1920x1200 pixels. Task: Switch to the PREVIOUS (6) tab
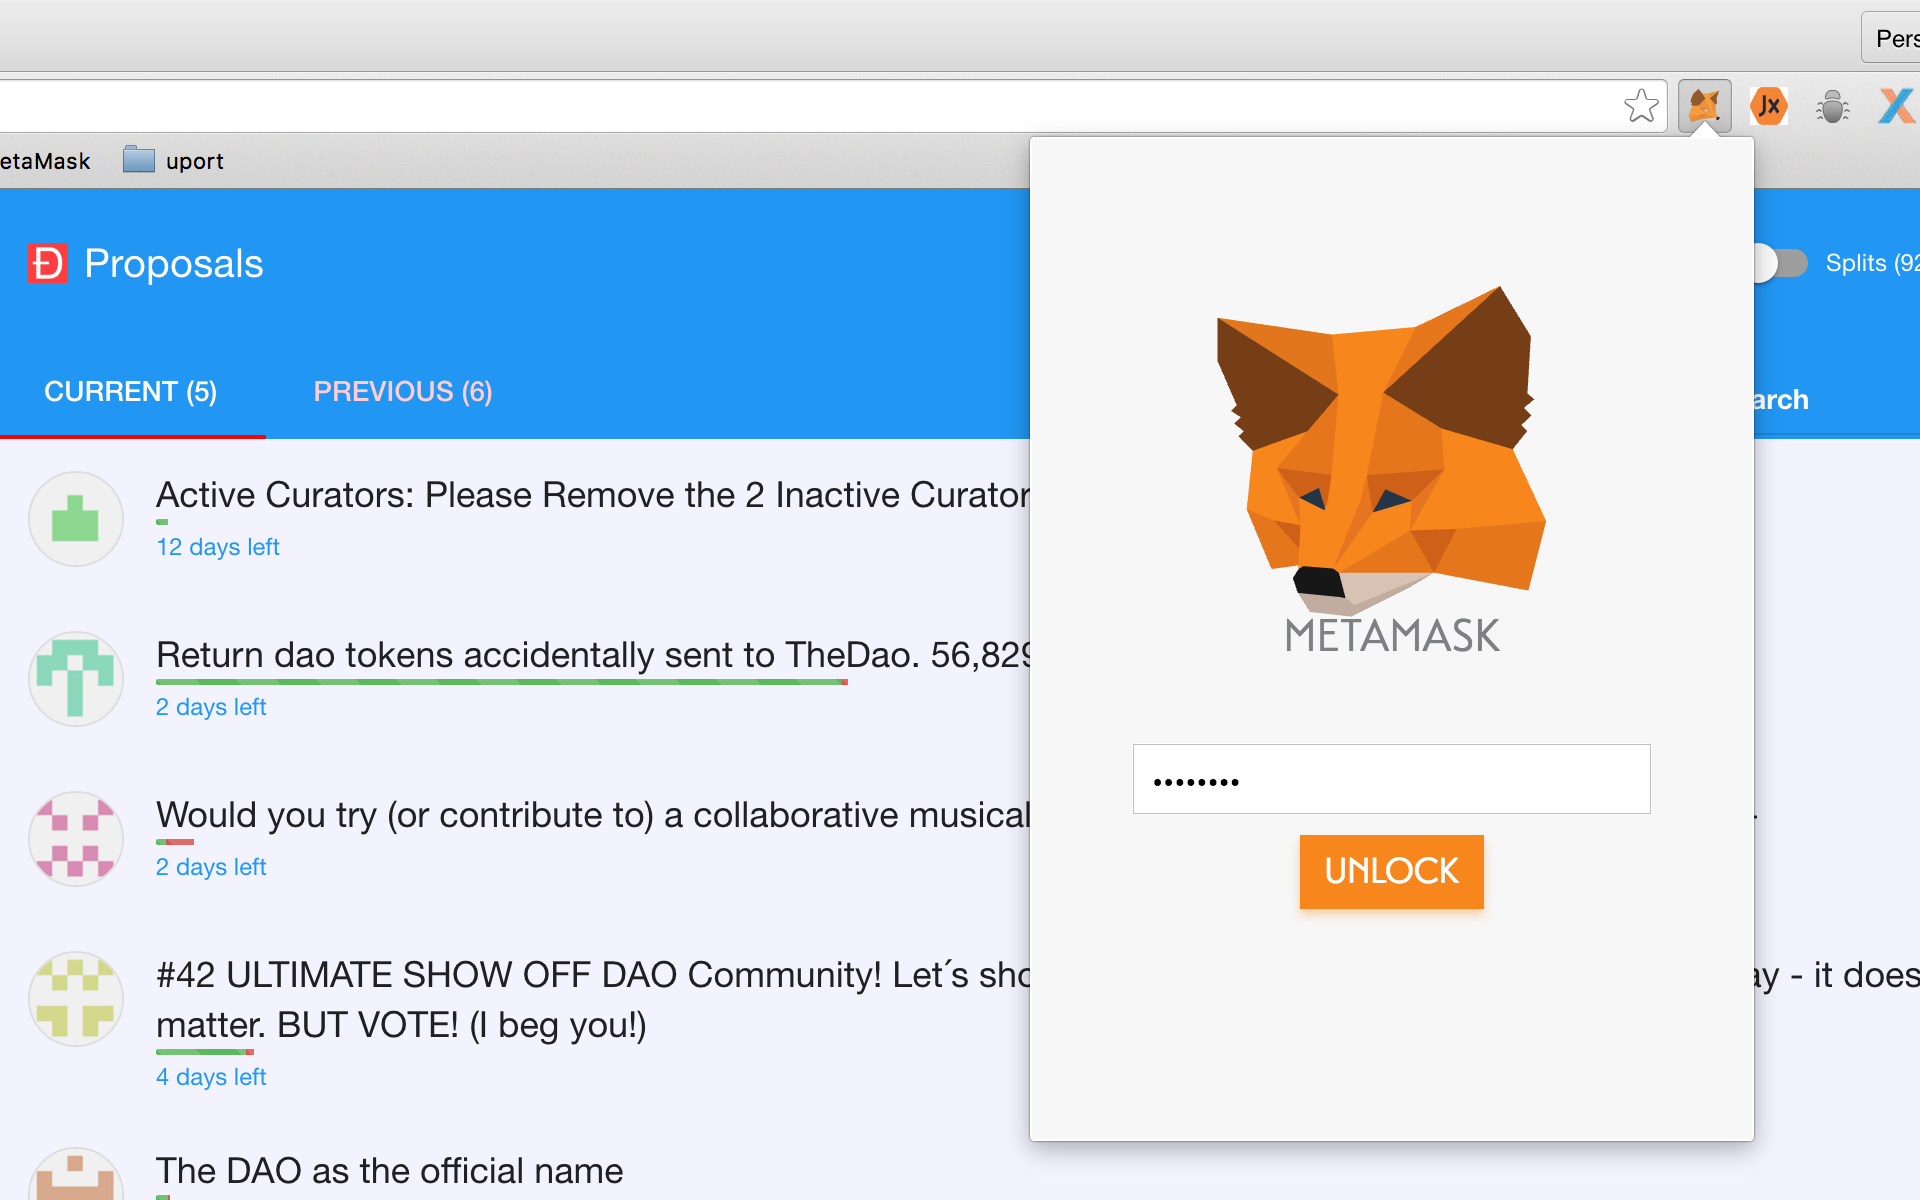coord(403,392)
